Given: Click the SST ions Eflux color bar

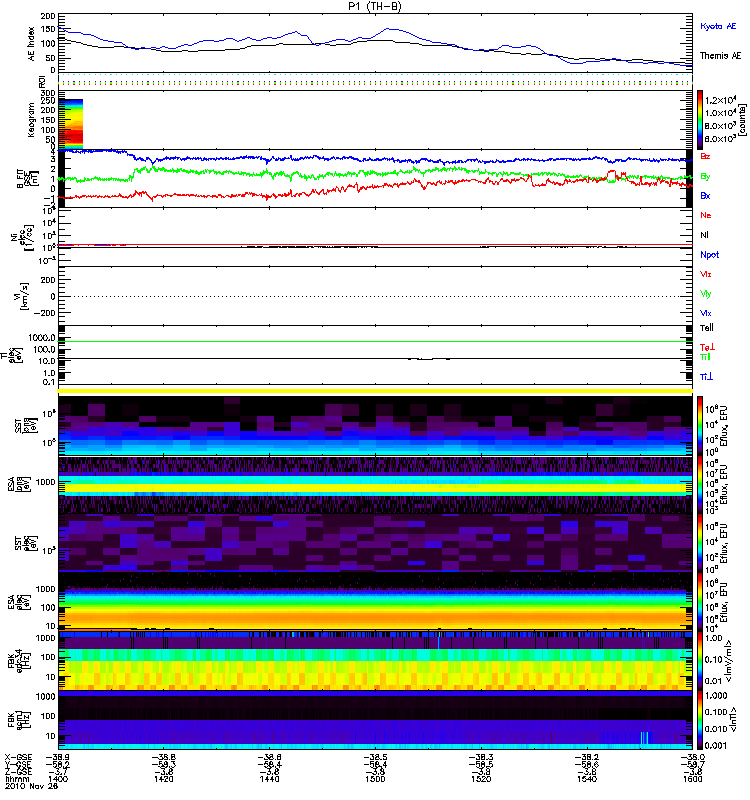Looking at the screenshot, I should pyautogui.click(x=700, y=426).
